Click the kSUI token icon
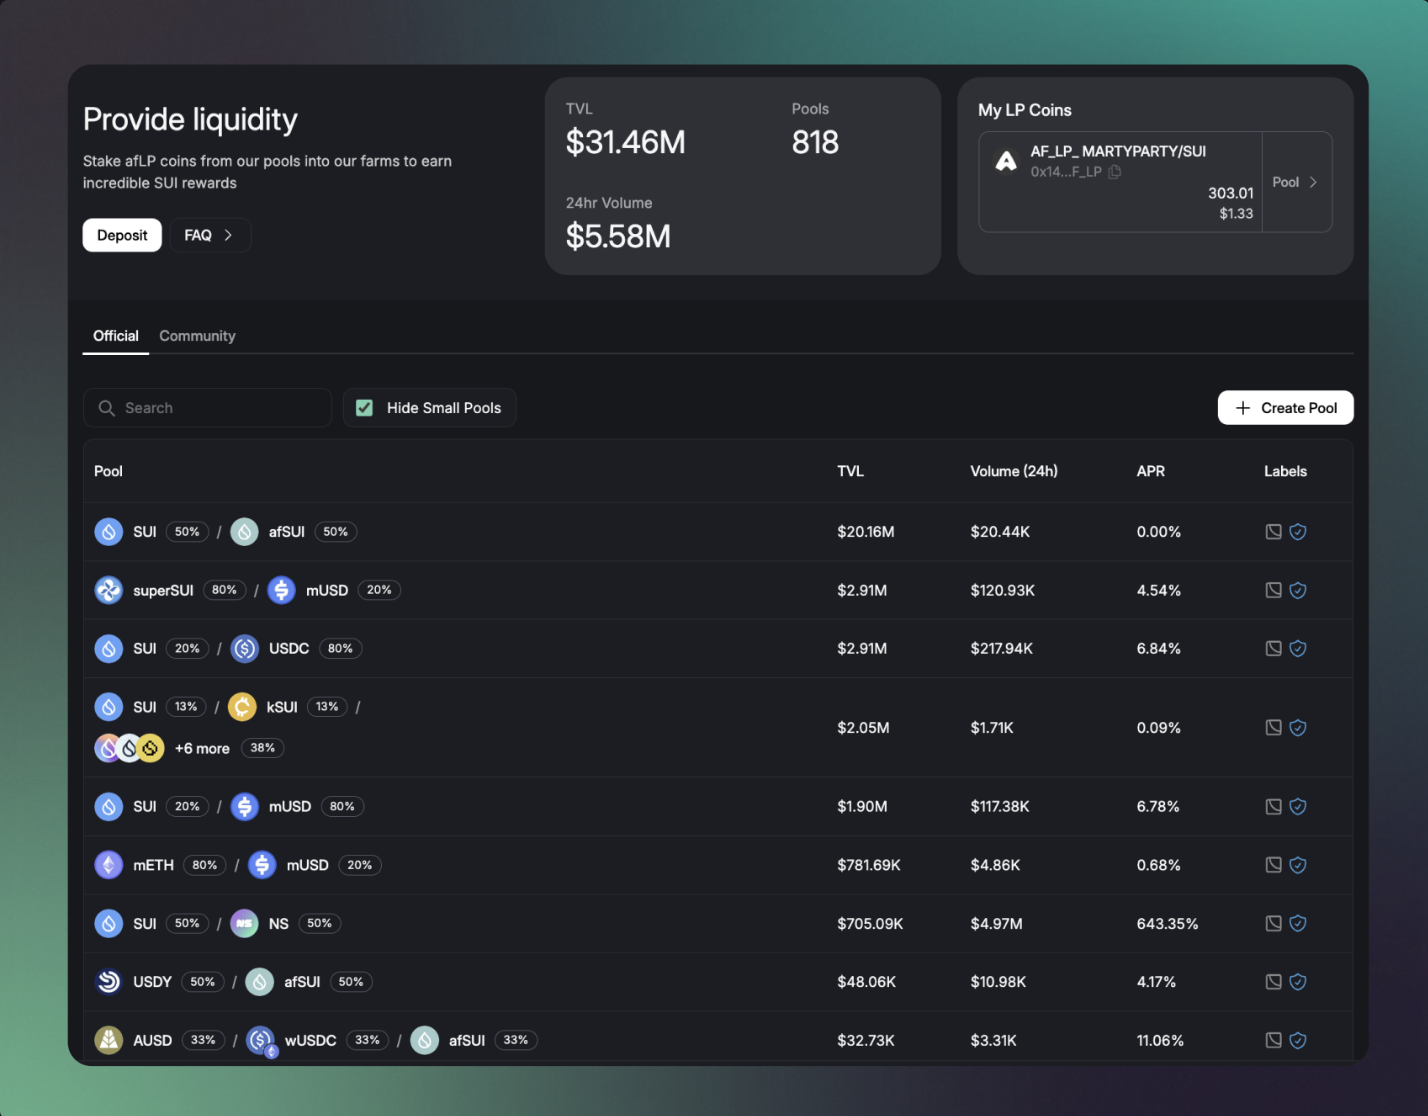The width and height of the screenshot is (1428, 1116). point(242,707)
